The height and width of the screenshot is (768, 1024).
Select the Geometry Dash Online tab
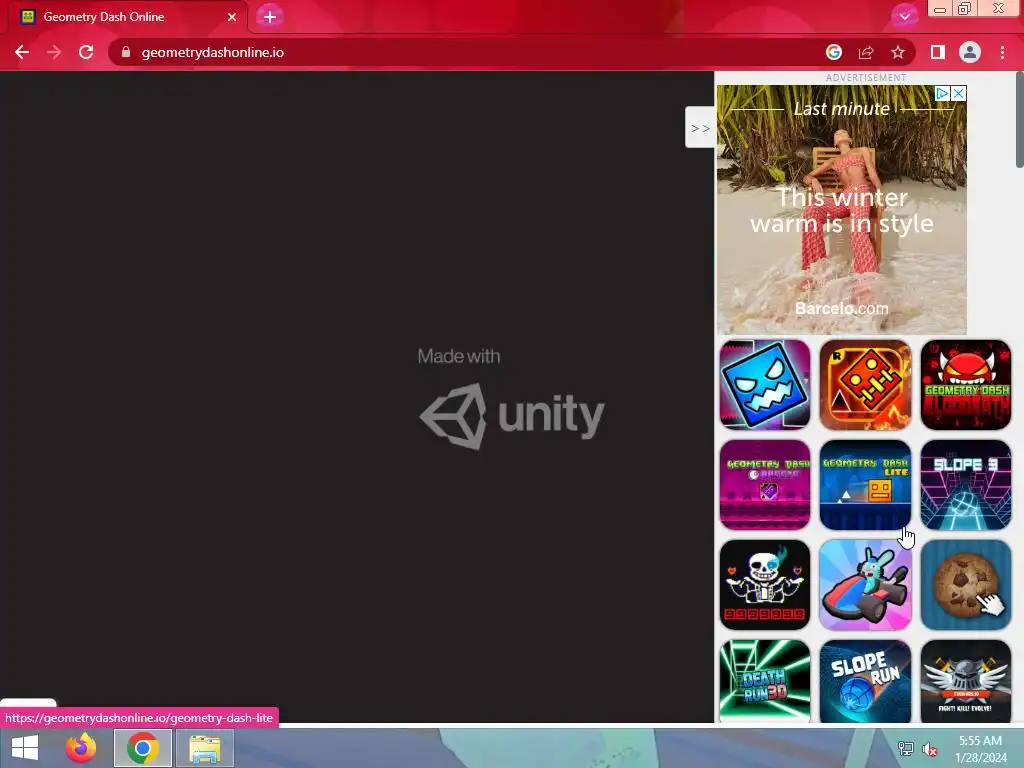(128, 17)
